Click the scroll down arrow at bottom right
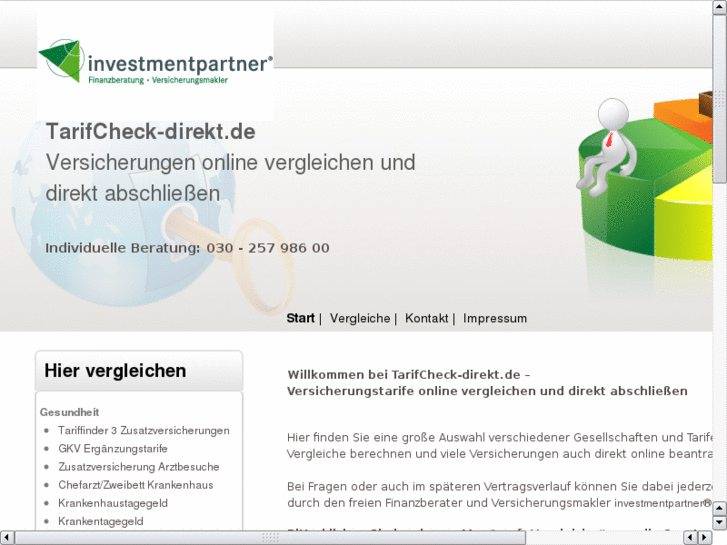 720,522
